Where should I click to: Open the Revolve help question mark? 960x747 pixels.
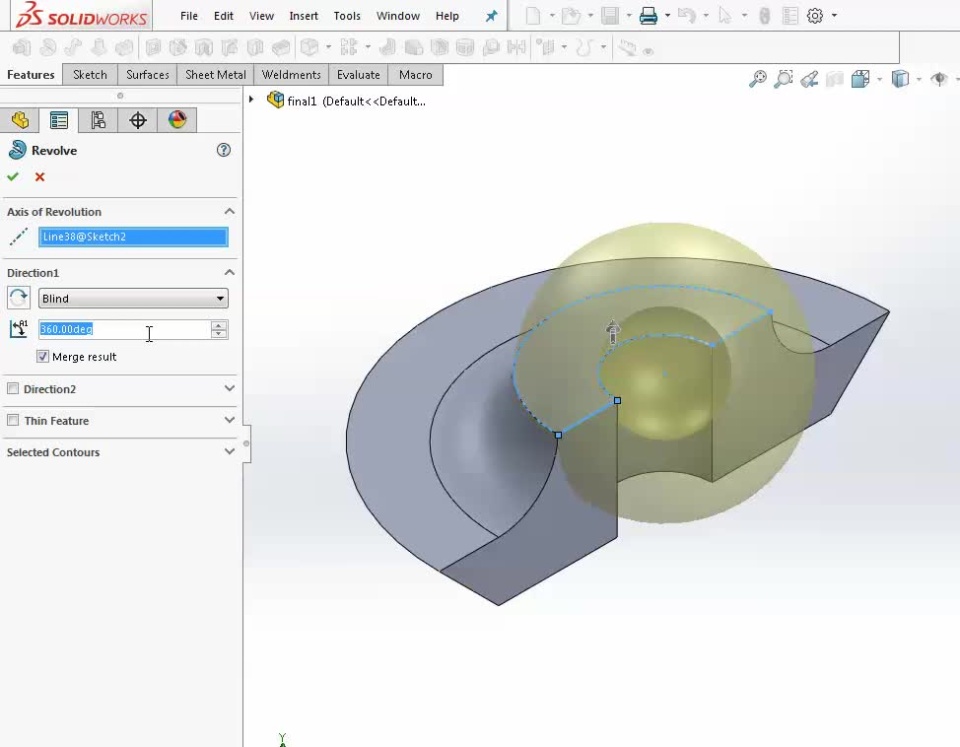[x=223, y=150]
